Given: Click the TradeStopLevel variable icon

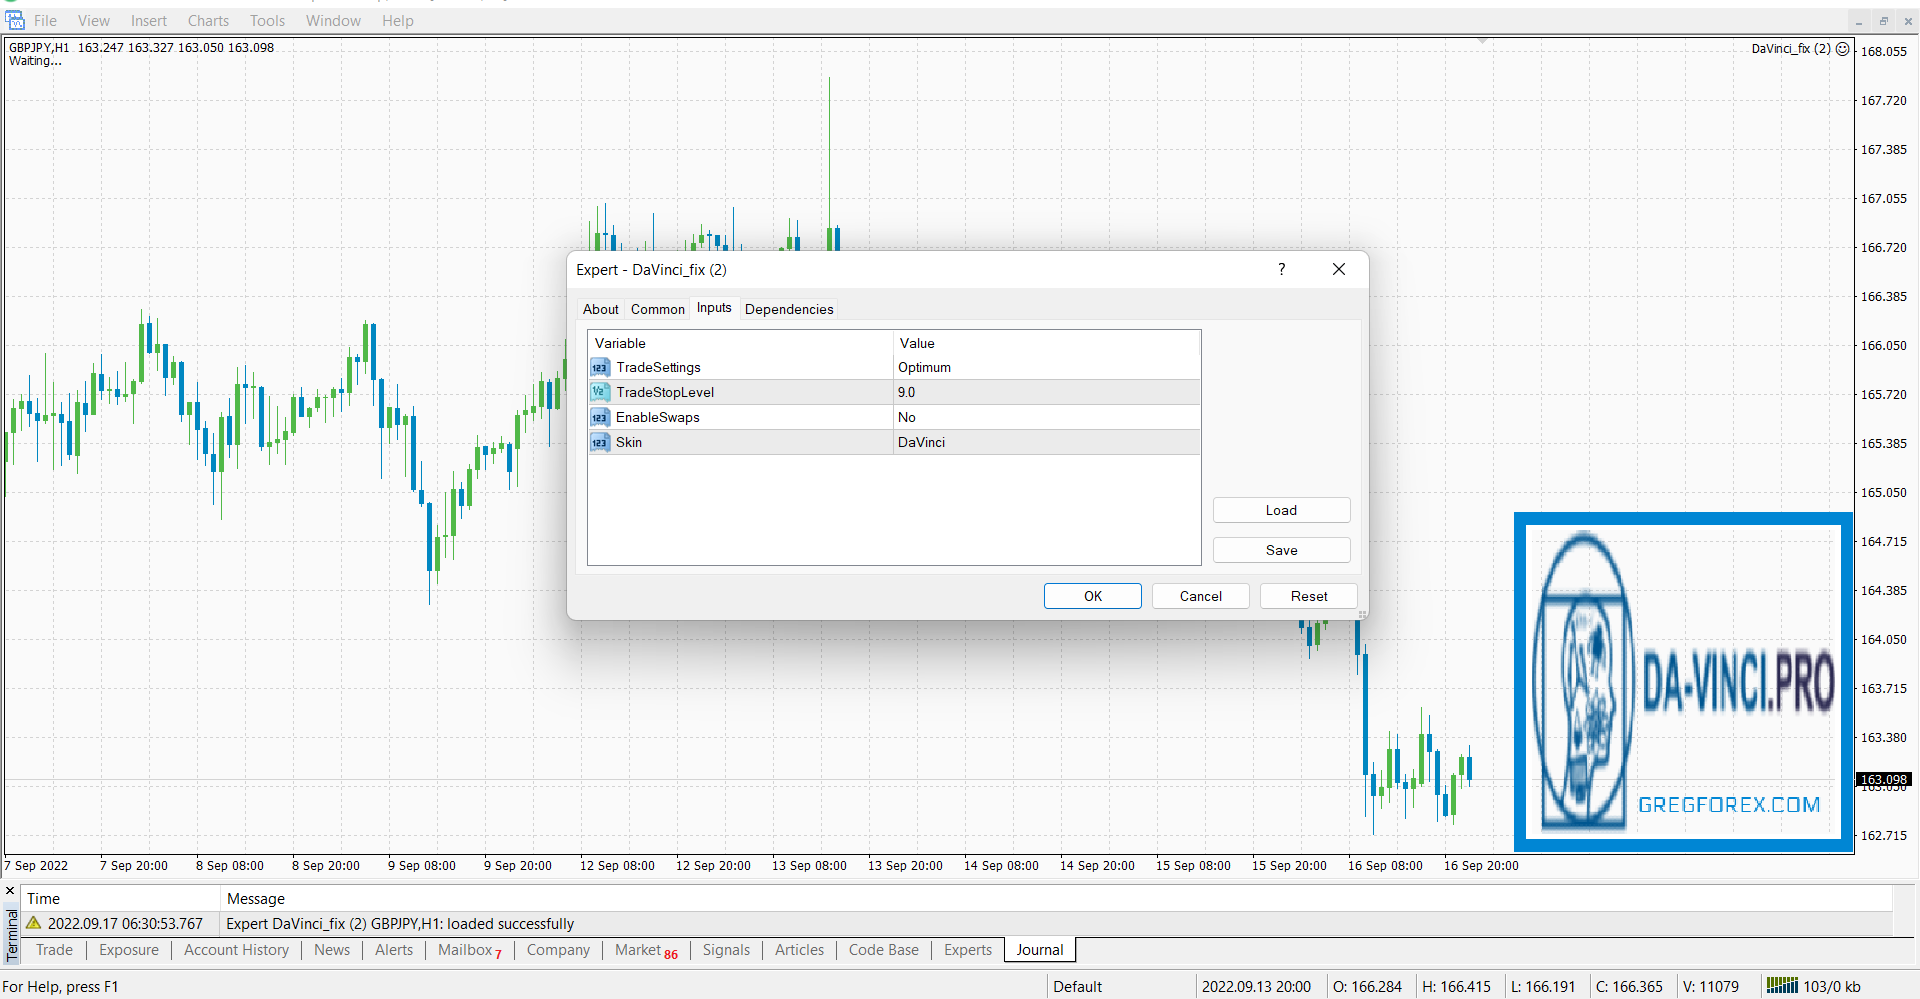Looking at the screenshot, I should [600, 393].
